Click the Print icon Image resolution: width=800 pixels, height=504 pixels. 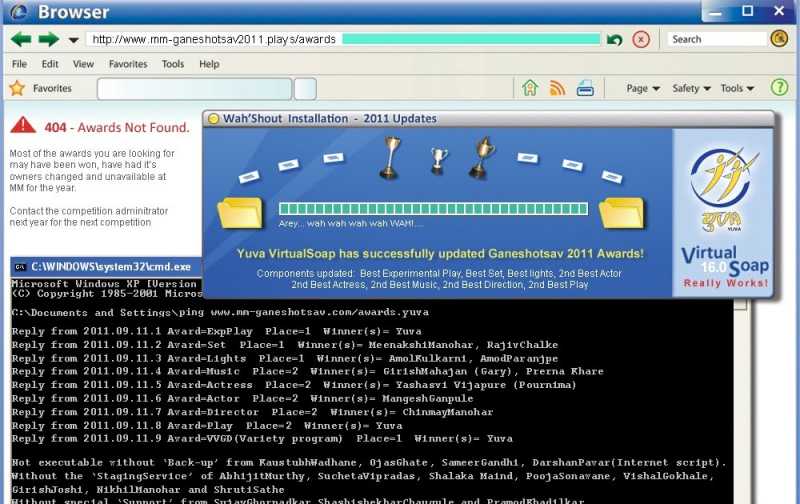point(584,88)
